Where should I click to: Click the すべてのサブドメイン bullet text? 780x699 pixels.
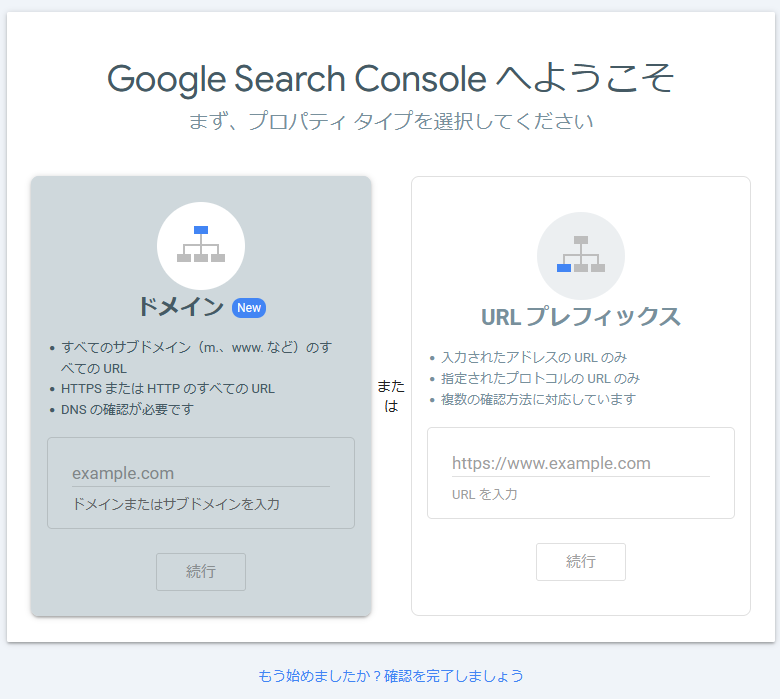(196, 358)
